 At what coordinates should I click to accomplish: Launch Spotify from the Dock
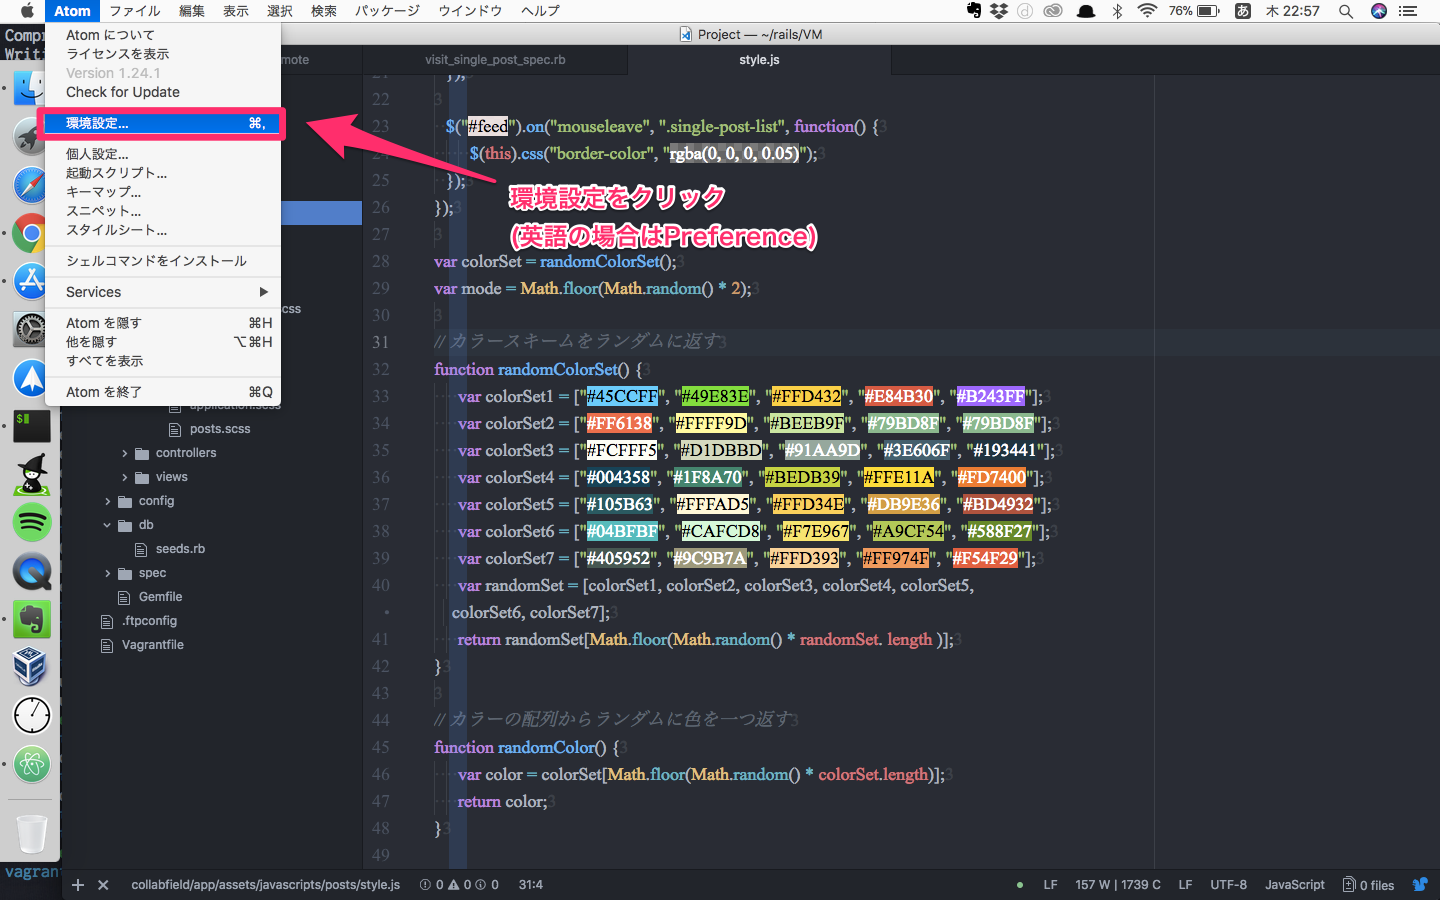pos(31,522)
